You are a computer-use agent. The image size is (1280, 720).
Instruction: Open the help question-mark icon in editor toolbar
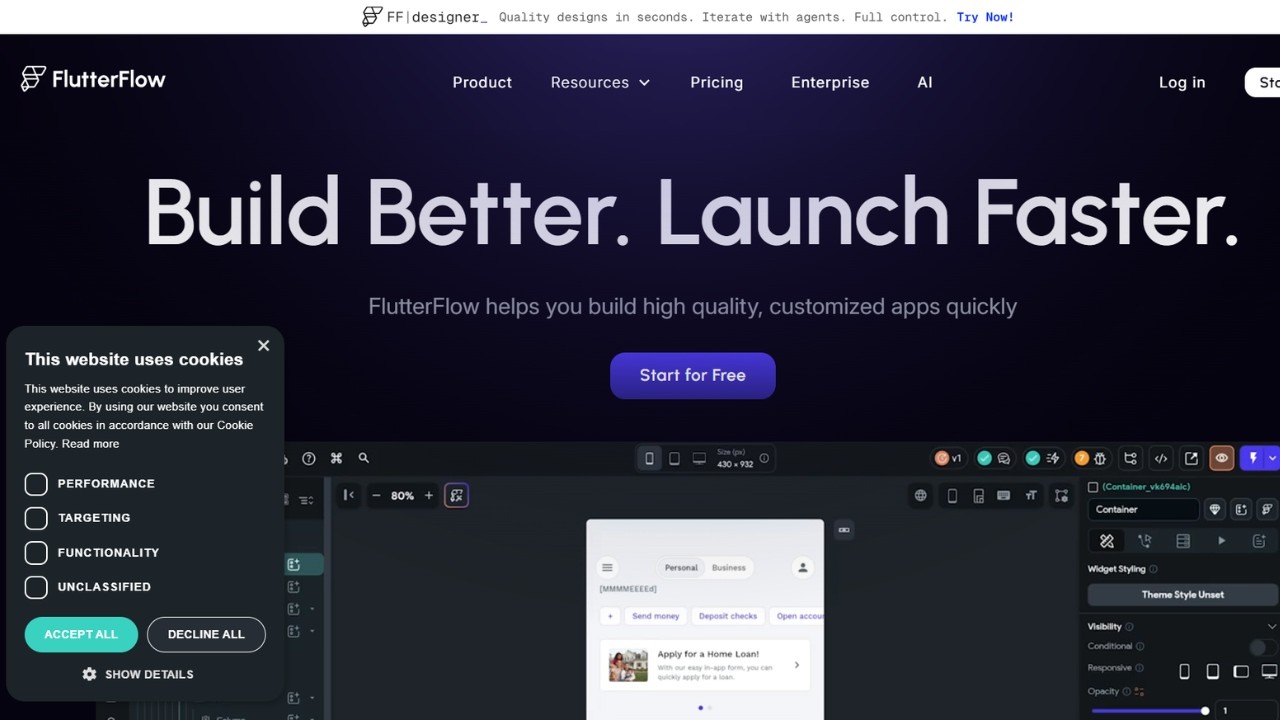(x=309, y=459)
